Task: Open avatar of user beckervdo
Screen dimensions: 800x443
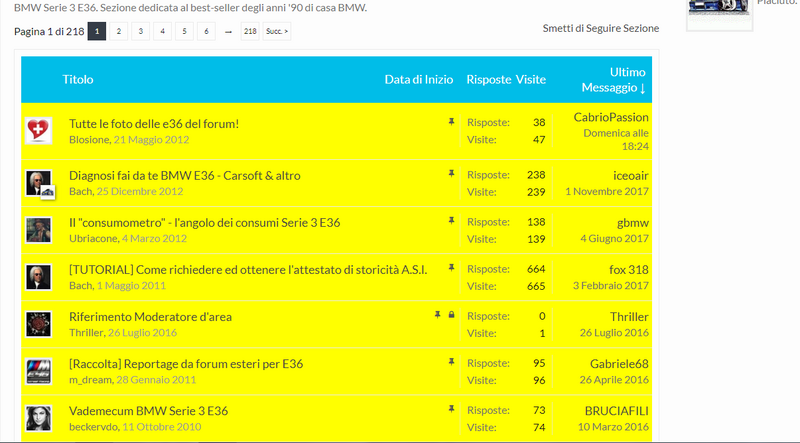Action: pyautogui.click(x=38, y=419)
